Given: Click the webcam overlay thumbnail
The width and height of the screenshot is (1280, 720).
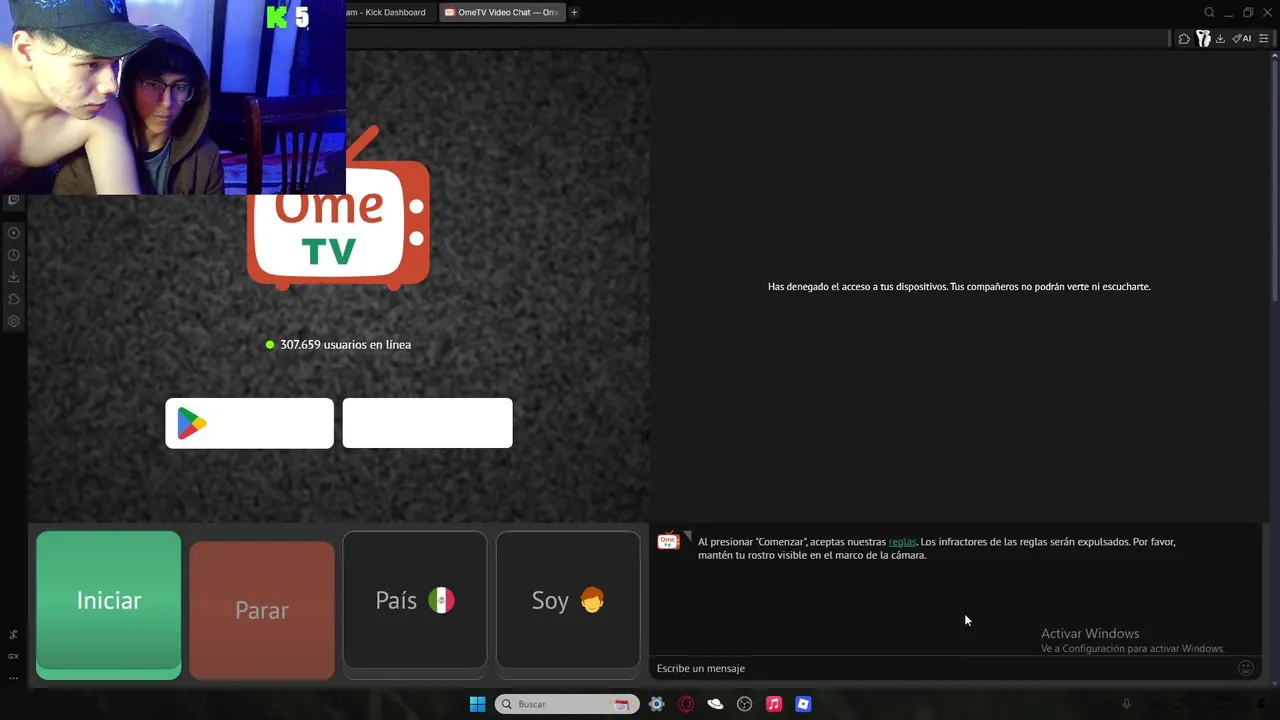Looking at the screenshot, I should coord(172,97).
